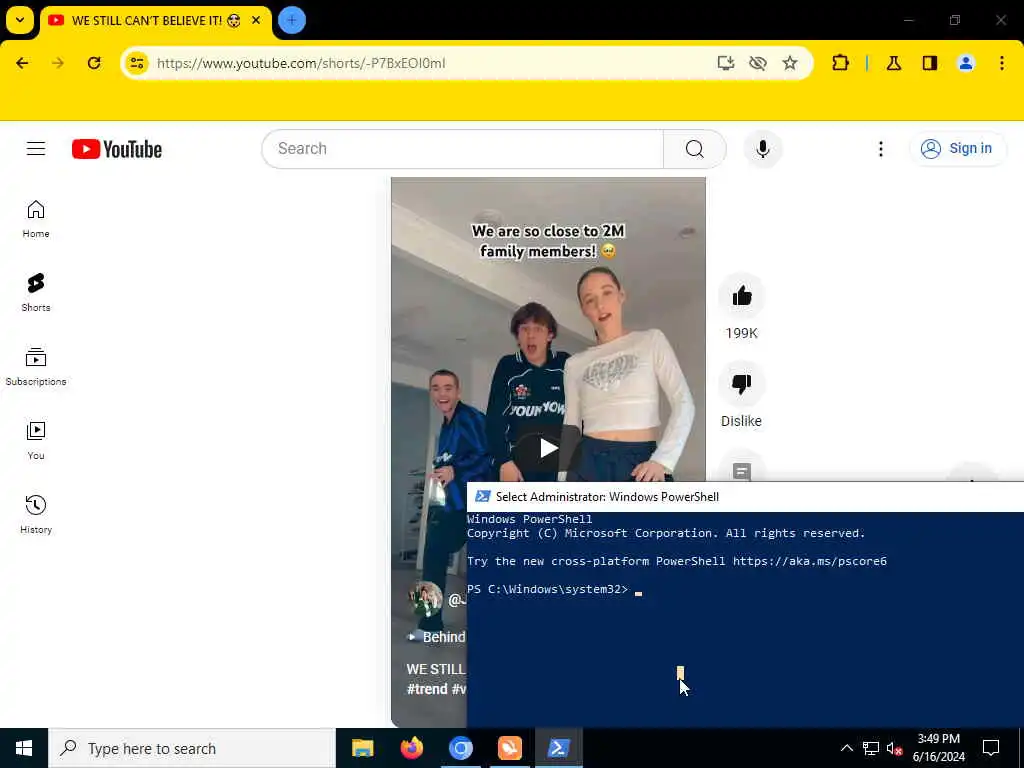Open Home in YouTube sidebar
The width and height of the screenshot is (1024, 768).
36,219
